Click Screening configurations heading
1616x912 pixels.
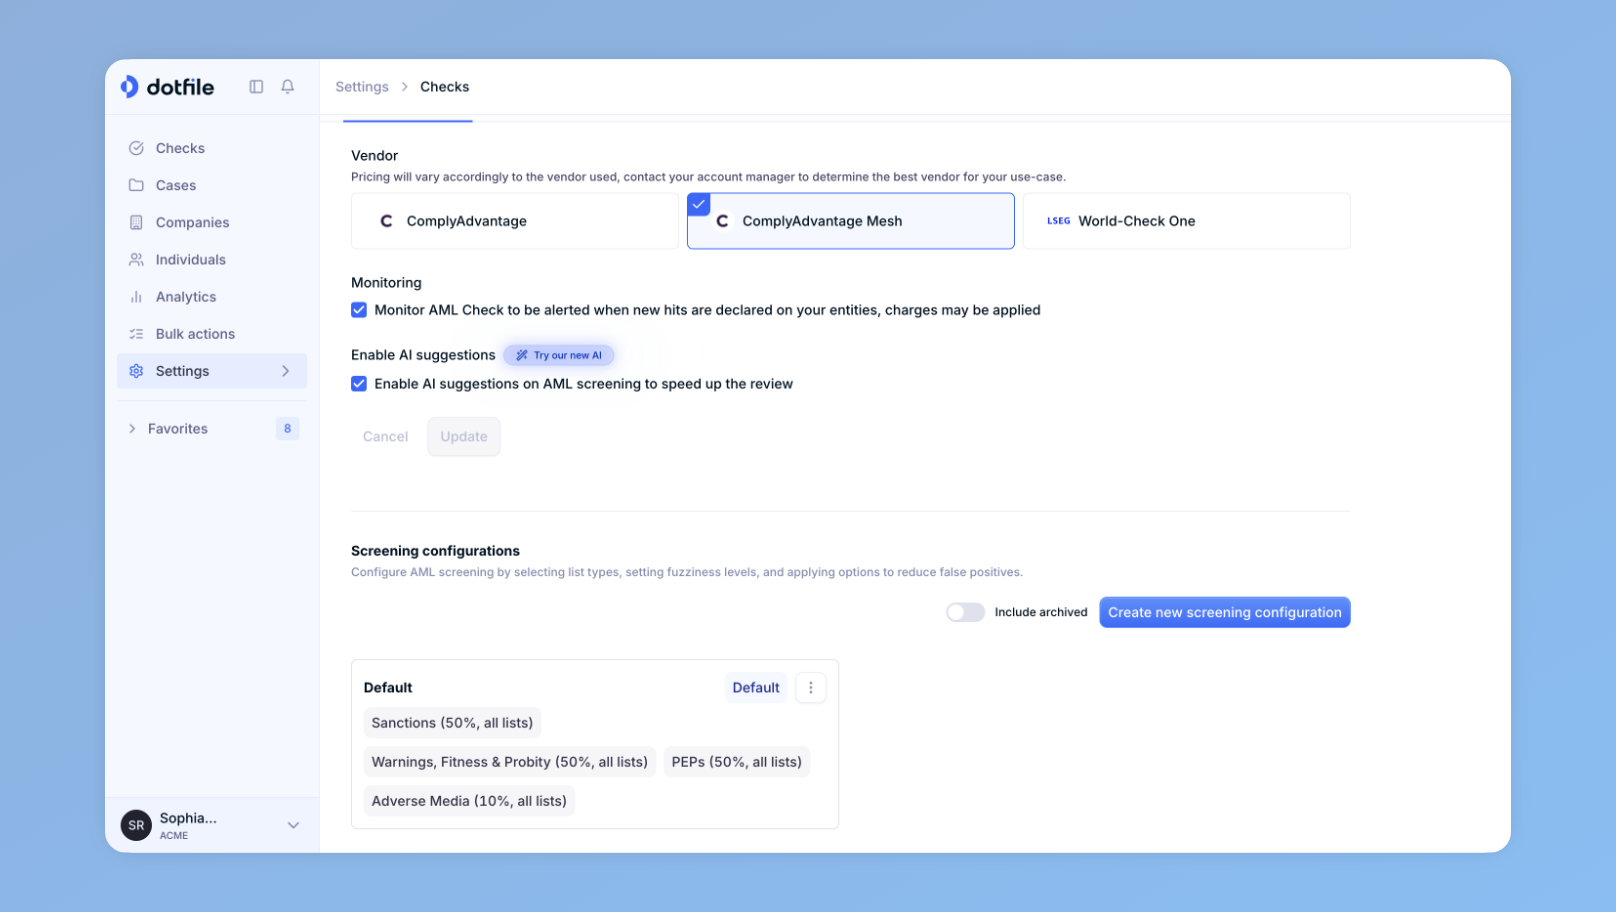point(435,551)
